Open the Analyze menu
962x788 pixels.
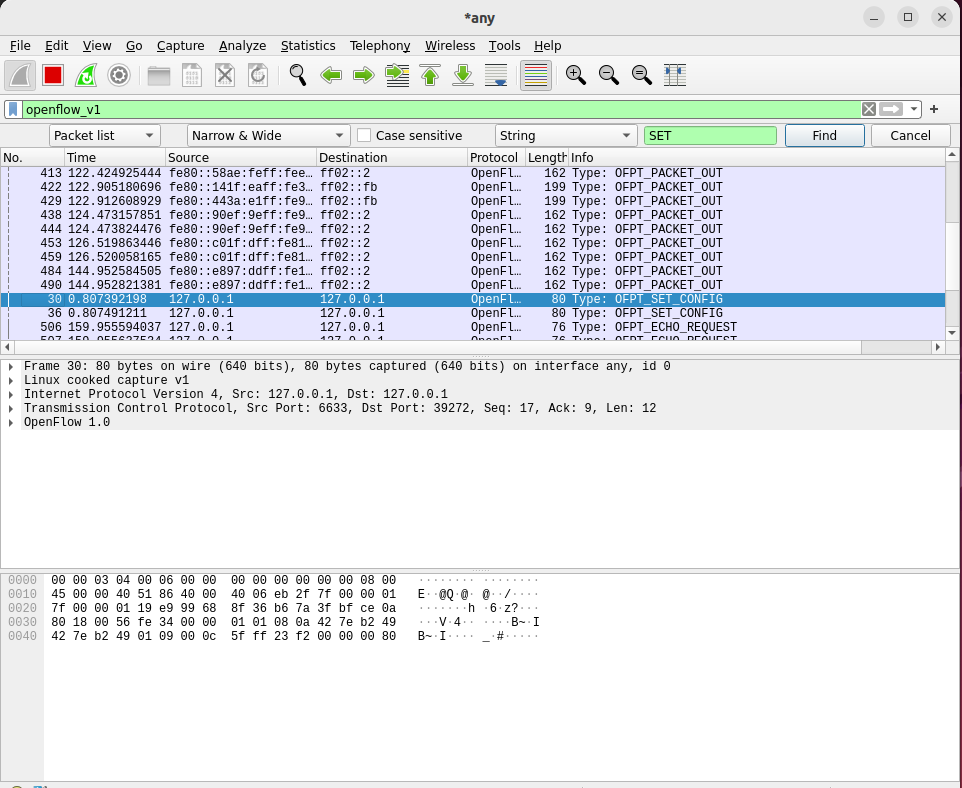[x=242, y=46]
